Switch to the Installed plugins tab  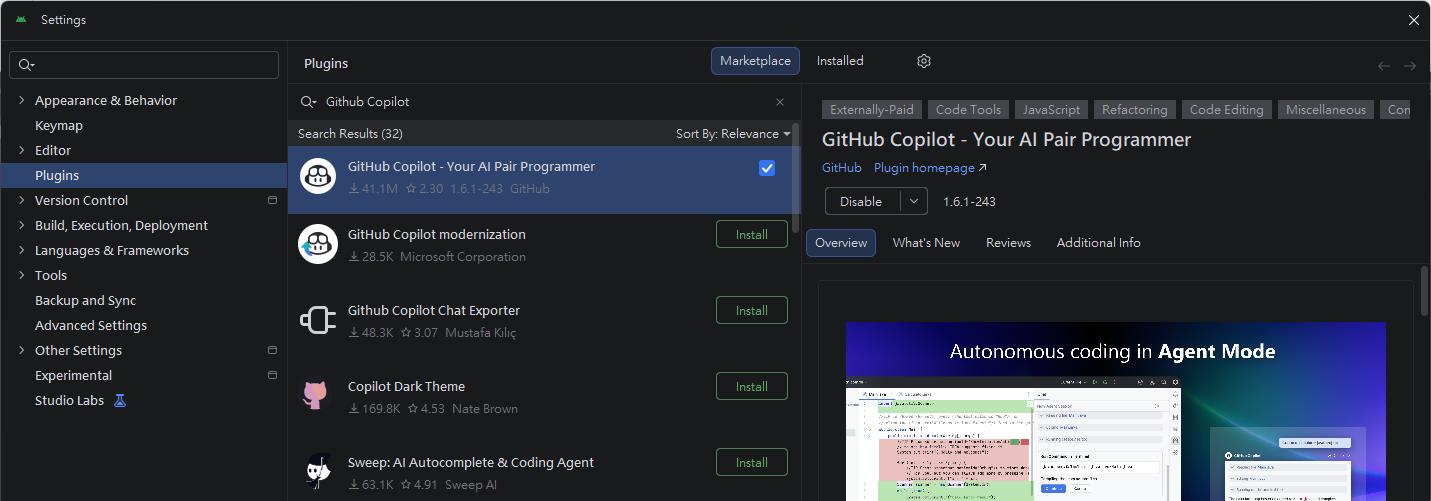coord(839,61)
